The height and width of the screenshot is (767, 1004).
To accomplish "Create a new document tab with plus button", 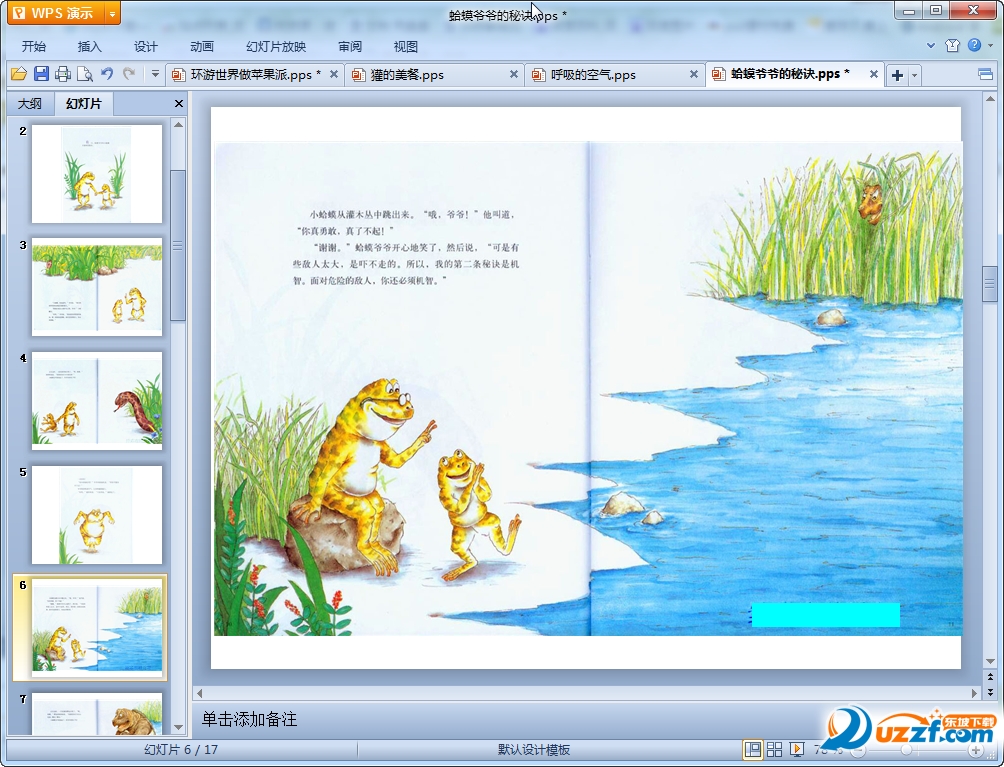I will pos(897,75).
